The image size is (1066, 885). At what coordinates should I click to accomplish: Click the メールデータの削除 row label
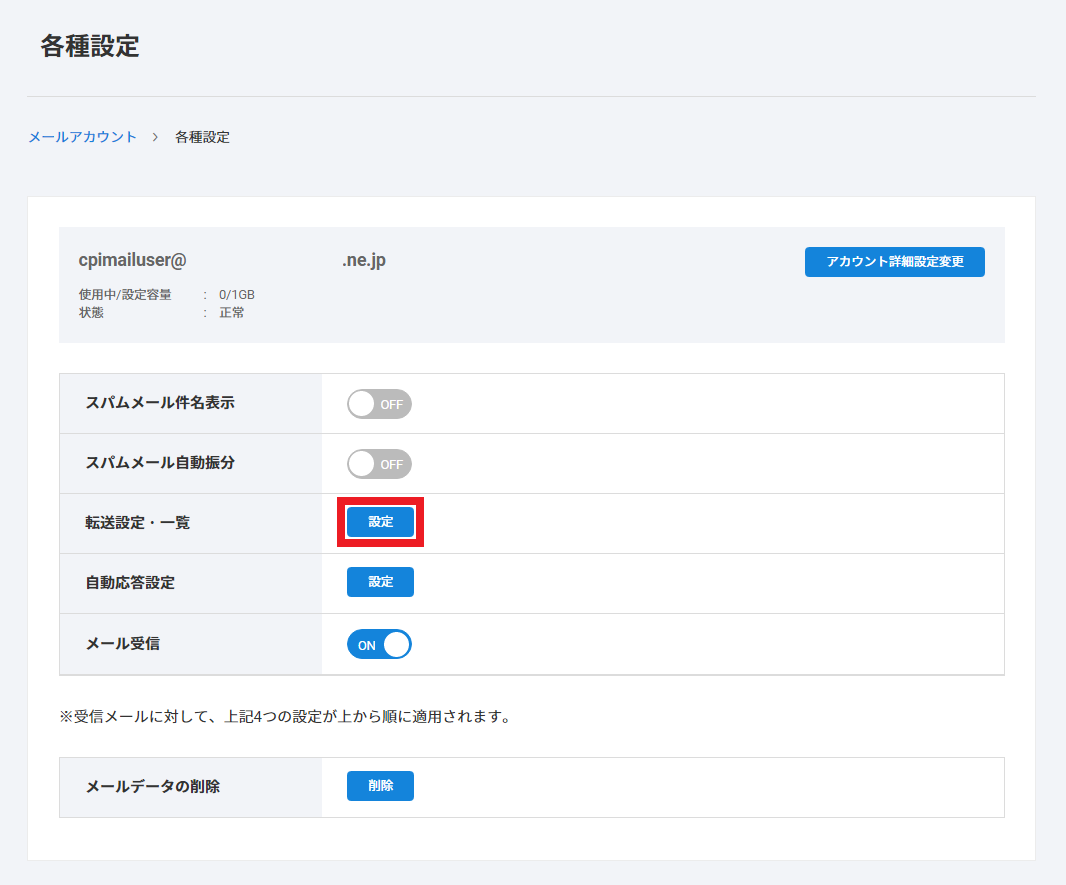(152, 787)
